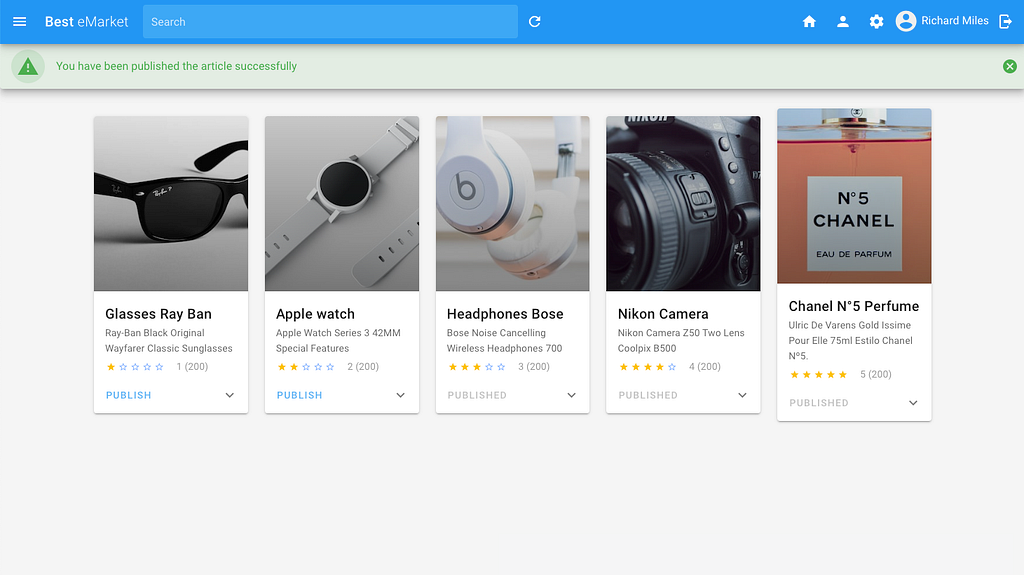Open the Ray Ban sunglasses product image
The width and height of the screenshot is (1024, 575).
pos(171,204)
